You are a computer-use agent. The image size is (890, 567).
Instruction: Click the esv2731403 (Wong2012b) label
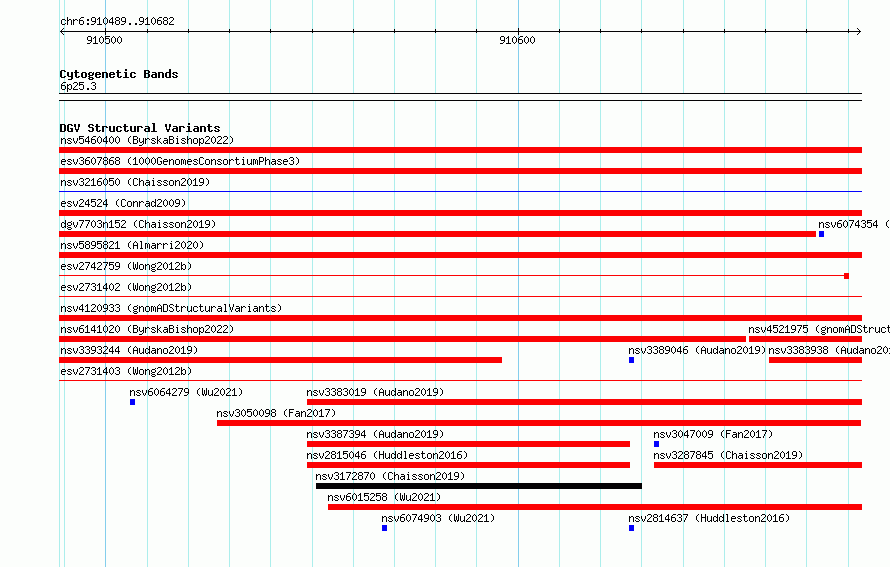pos(126,371)
